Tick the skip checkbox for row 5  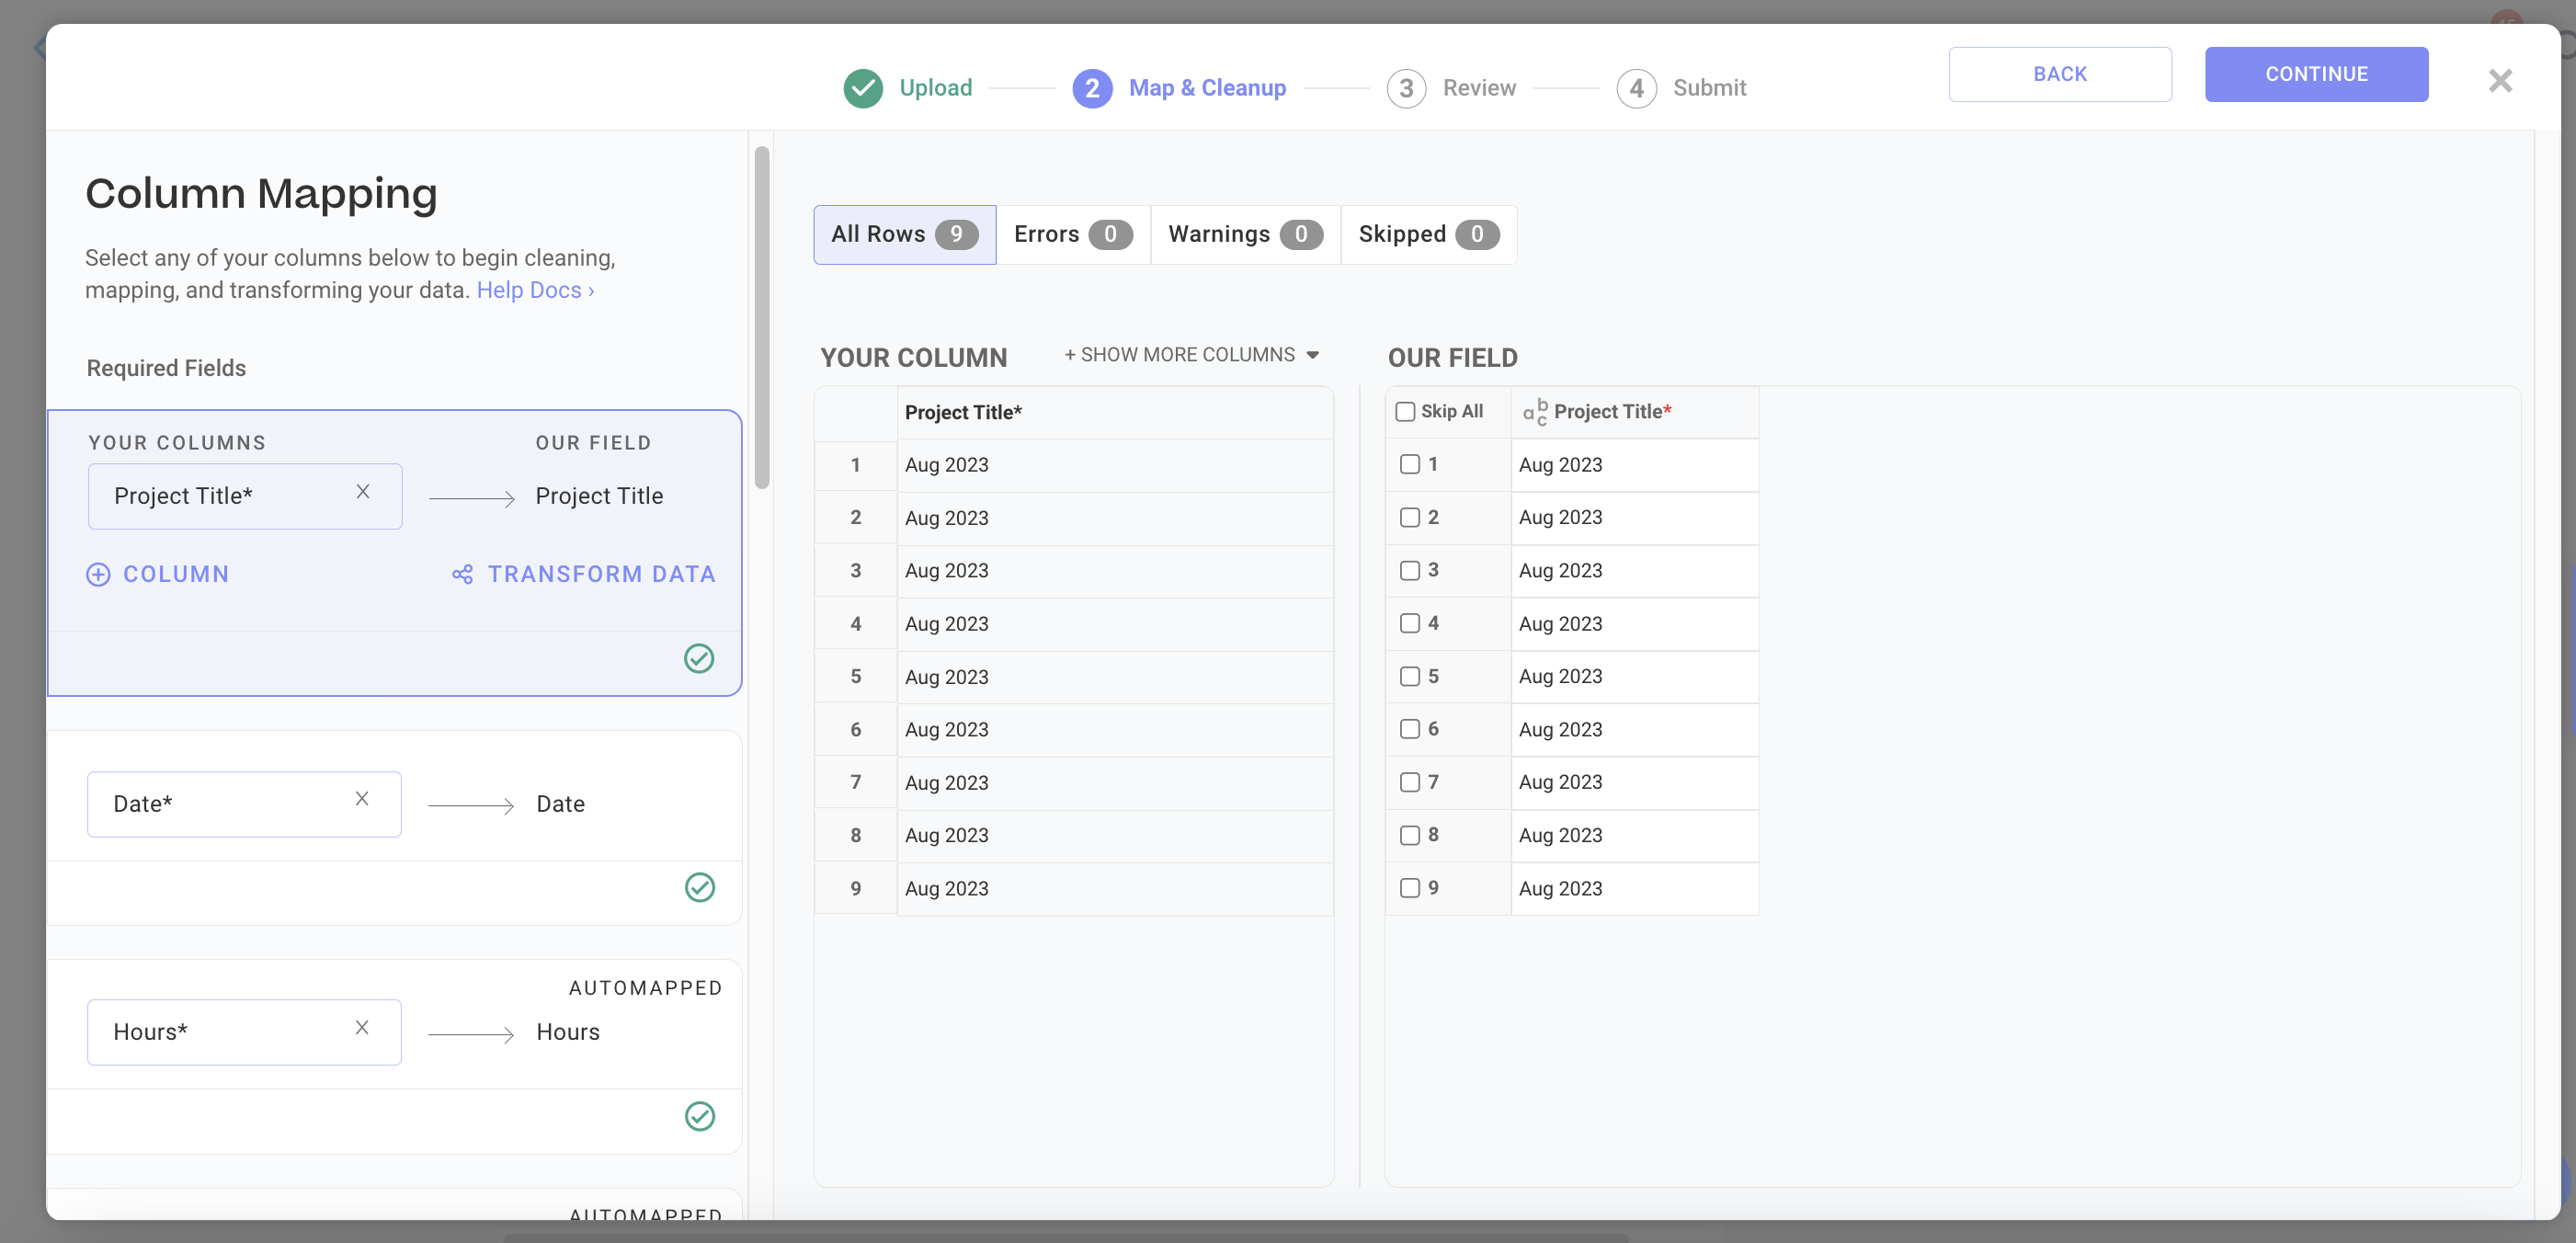coord(1410,676)
